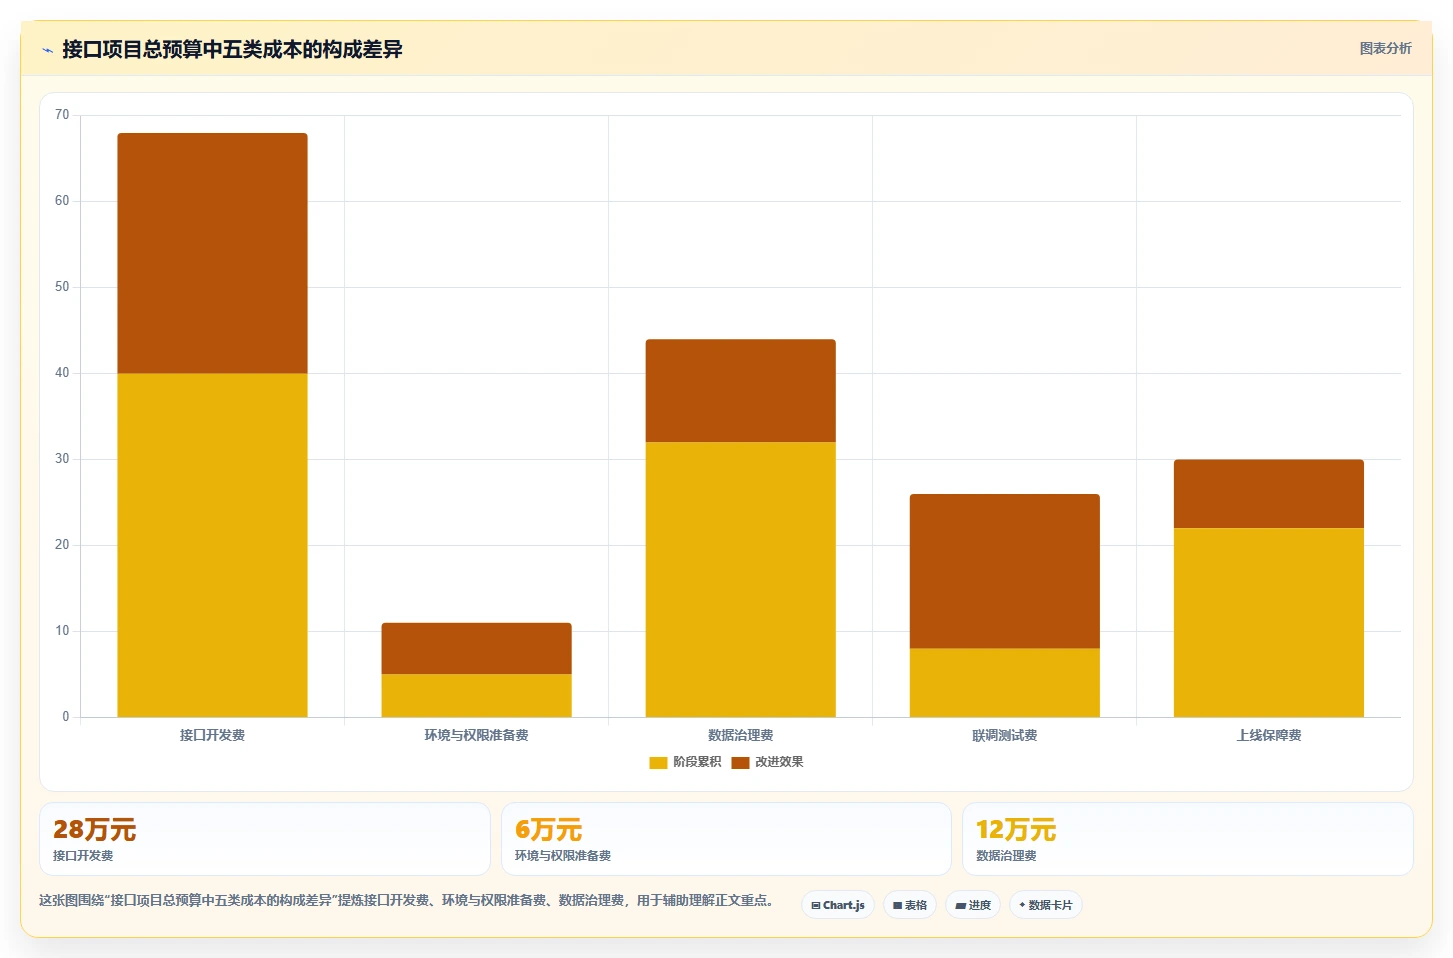Click the 数据卡片 tag icon
The height and width of the screenshot is (958, 1453).
pyautogui.click(x=1022, y=905)
